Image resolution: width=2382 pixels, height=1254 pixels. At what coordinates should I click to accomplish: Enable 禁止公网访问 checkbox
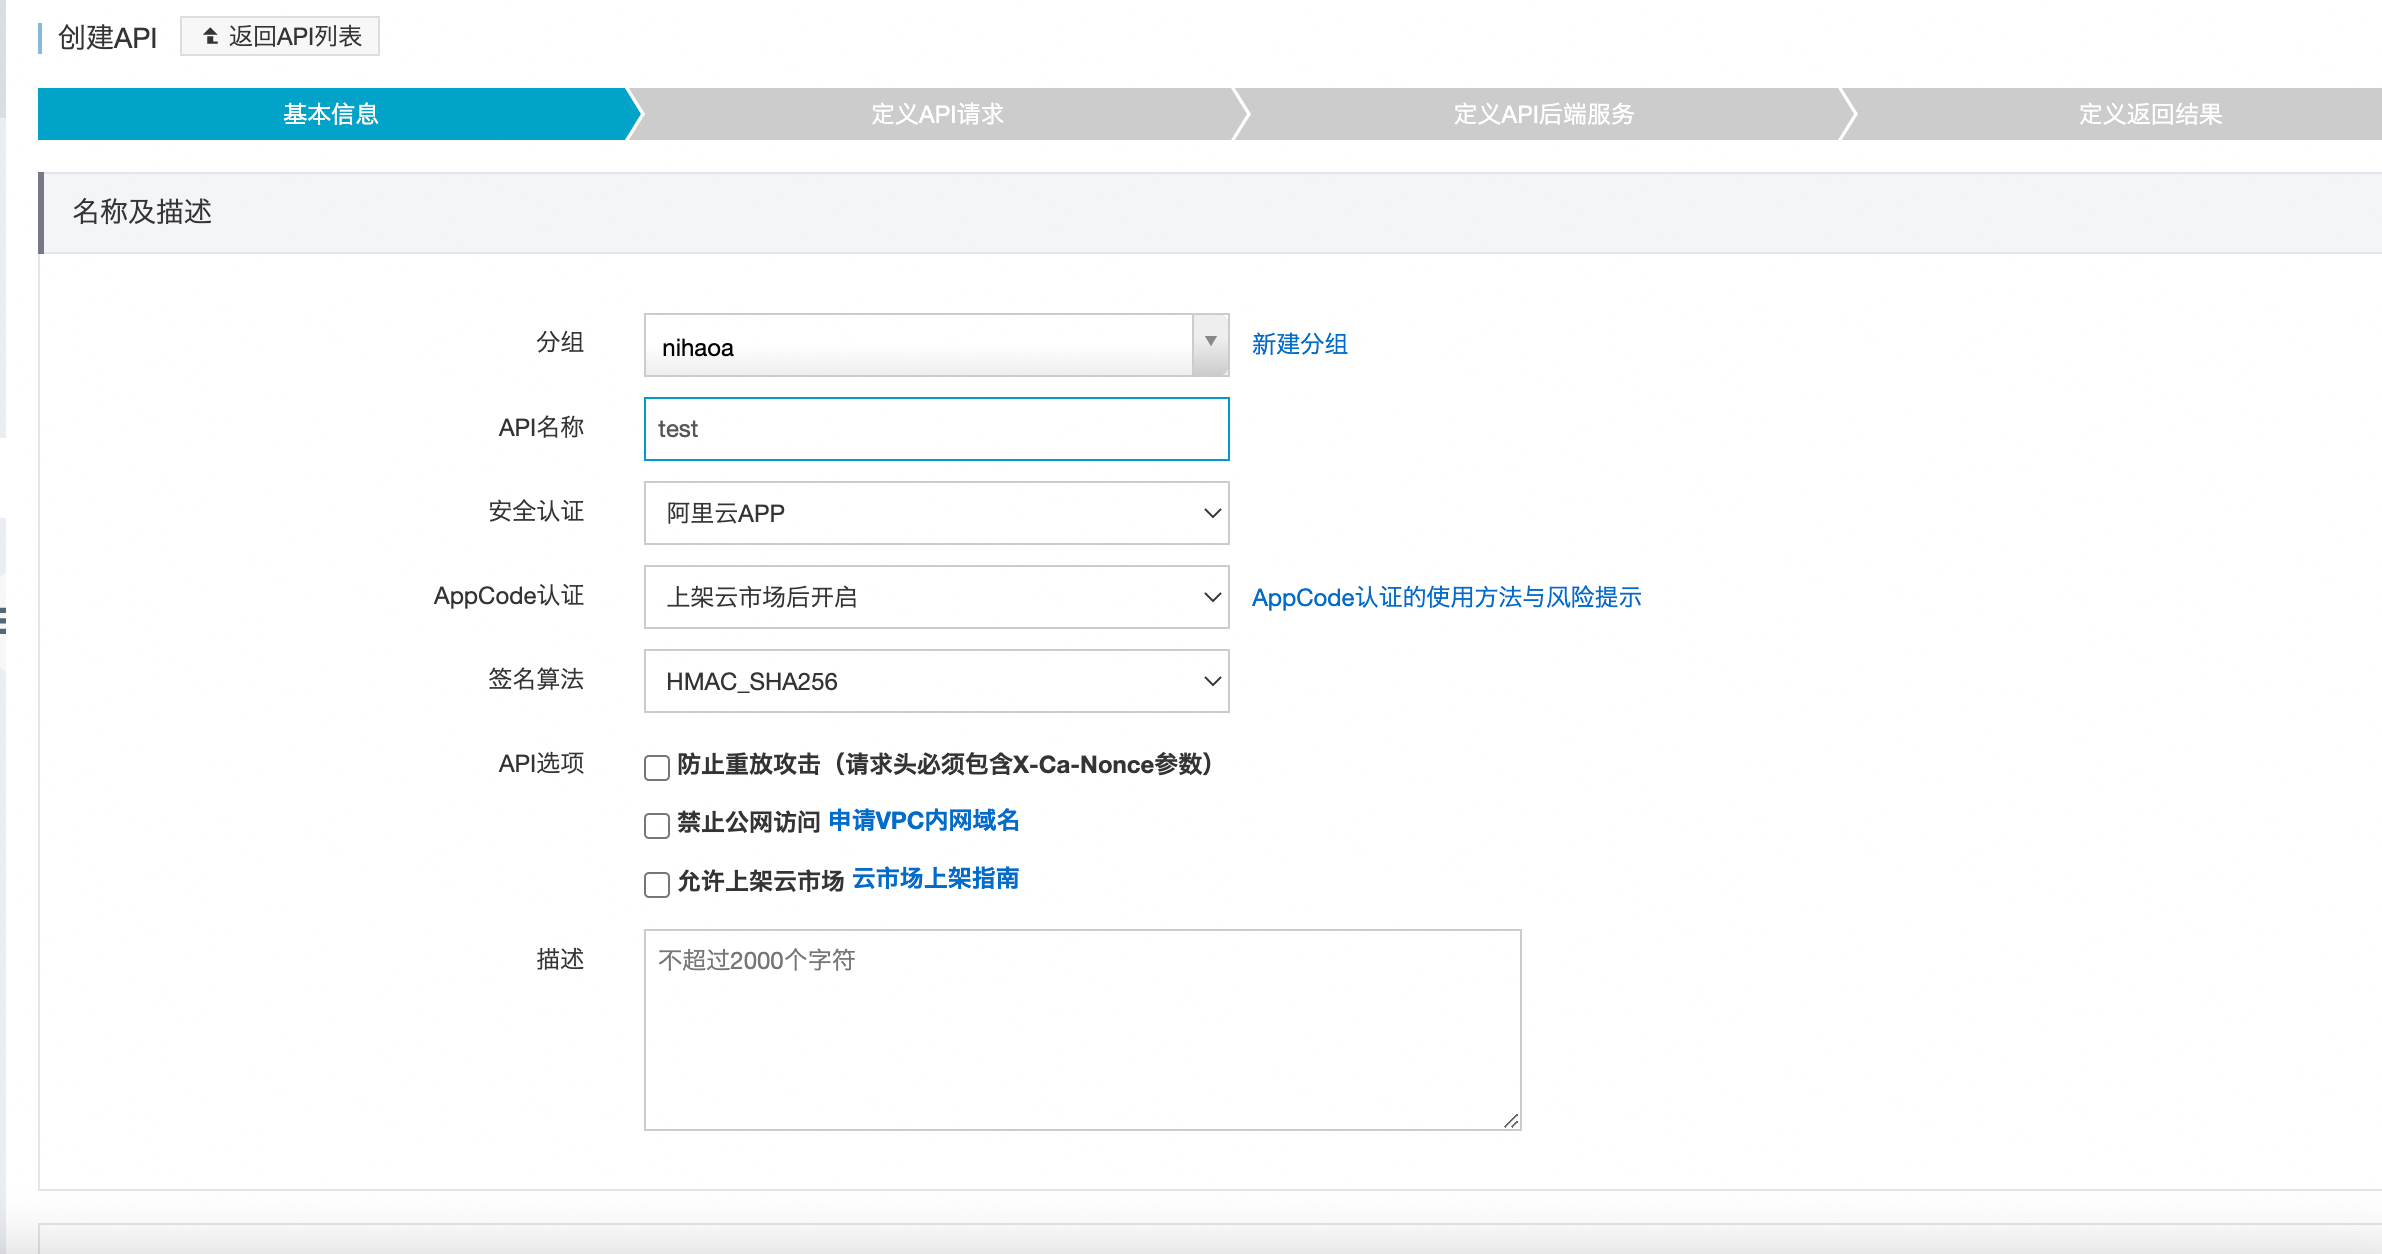pyautogui.click(x=657, y=826)
